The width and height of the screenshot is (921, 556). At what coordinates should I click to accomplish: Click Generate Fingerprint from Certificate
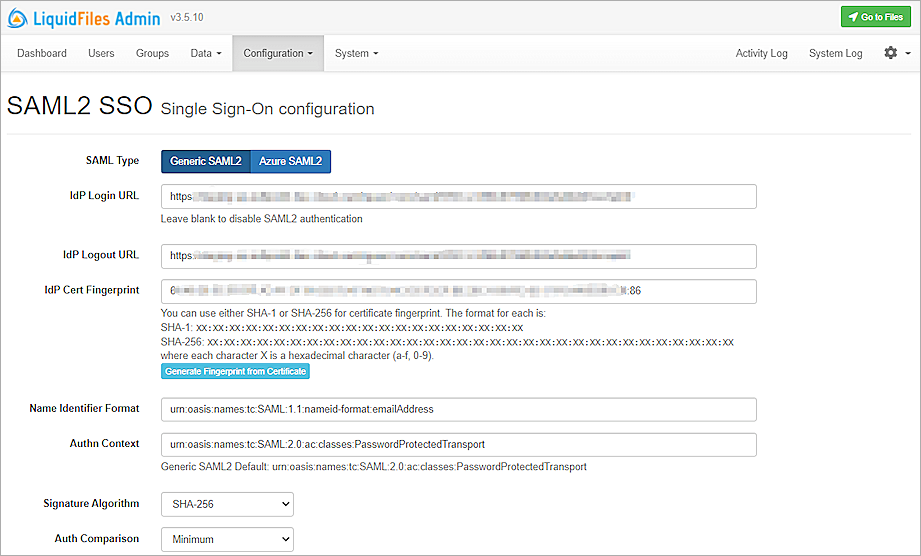[236, 372]
